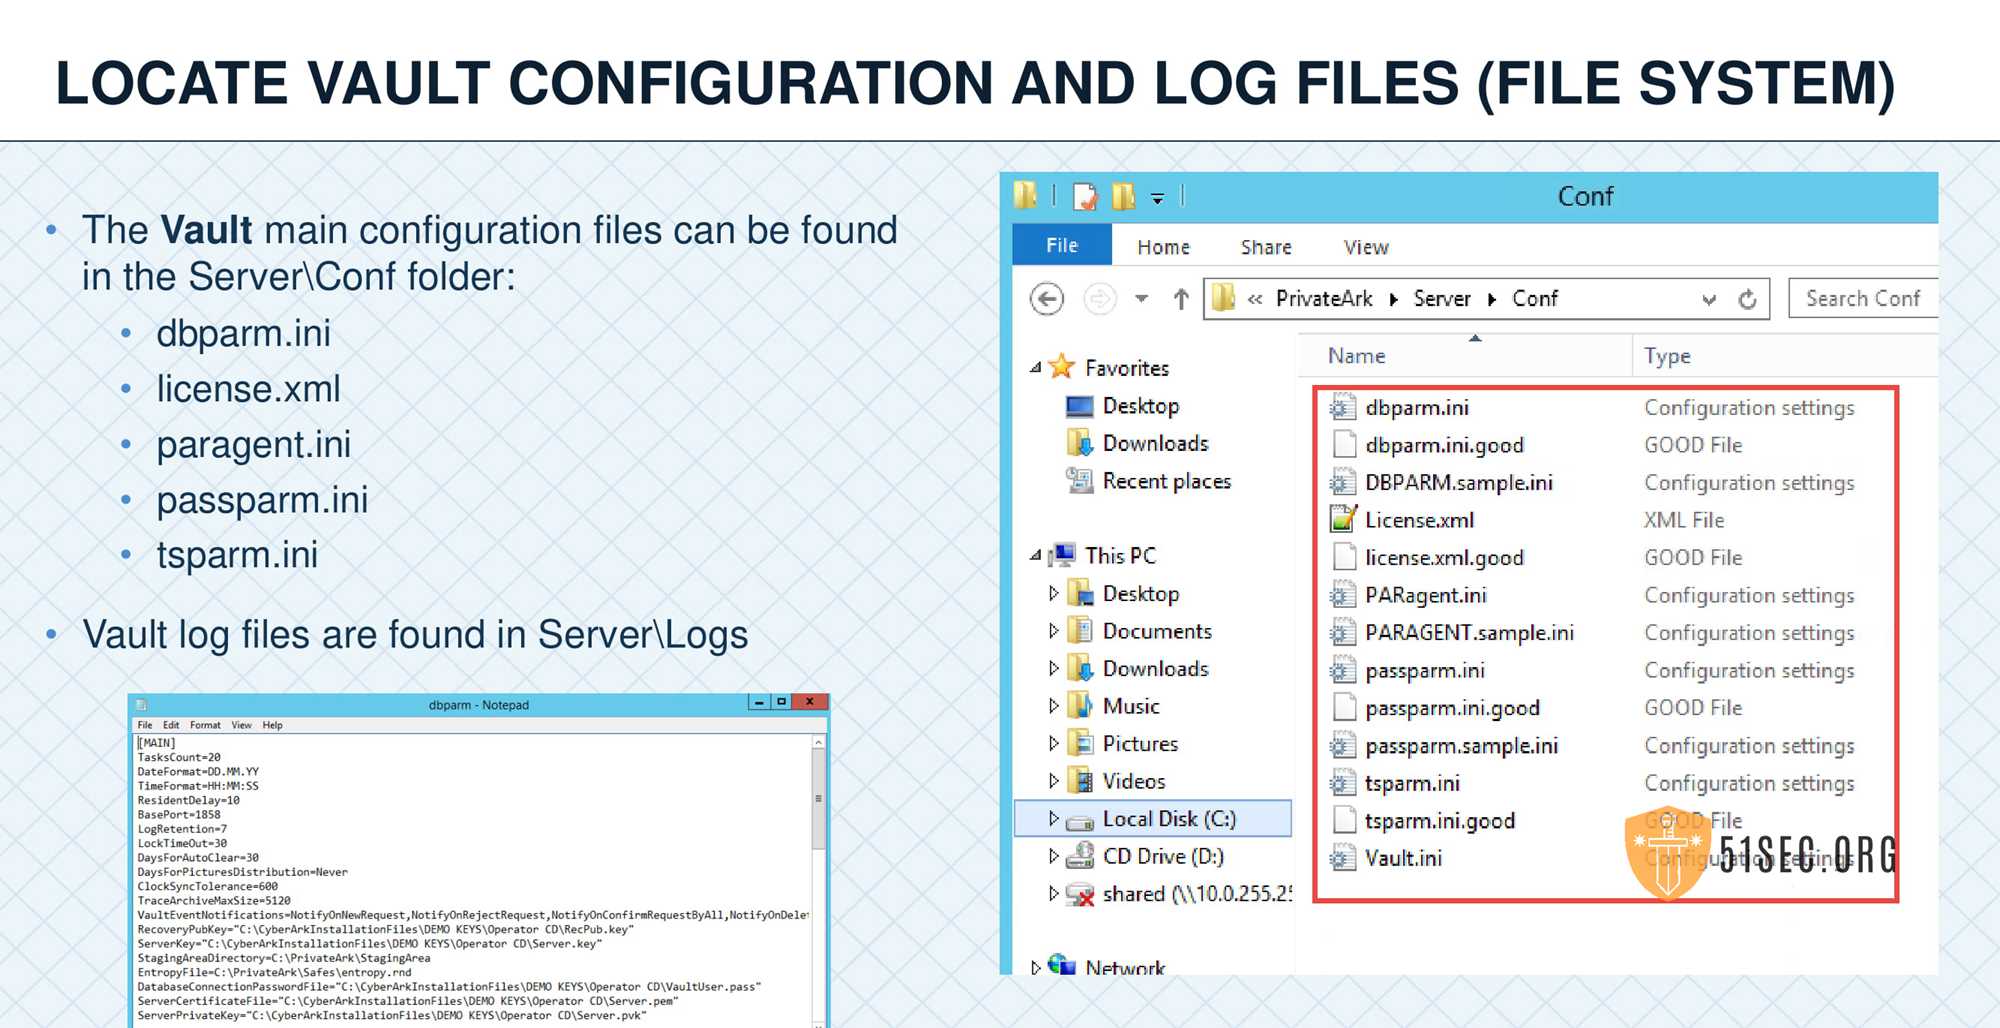Click the Forward navigation arrow in Explorer
Image resolution: width=2000 pixels, height=1028 pixels.
[1099, 299]
